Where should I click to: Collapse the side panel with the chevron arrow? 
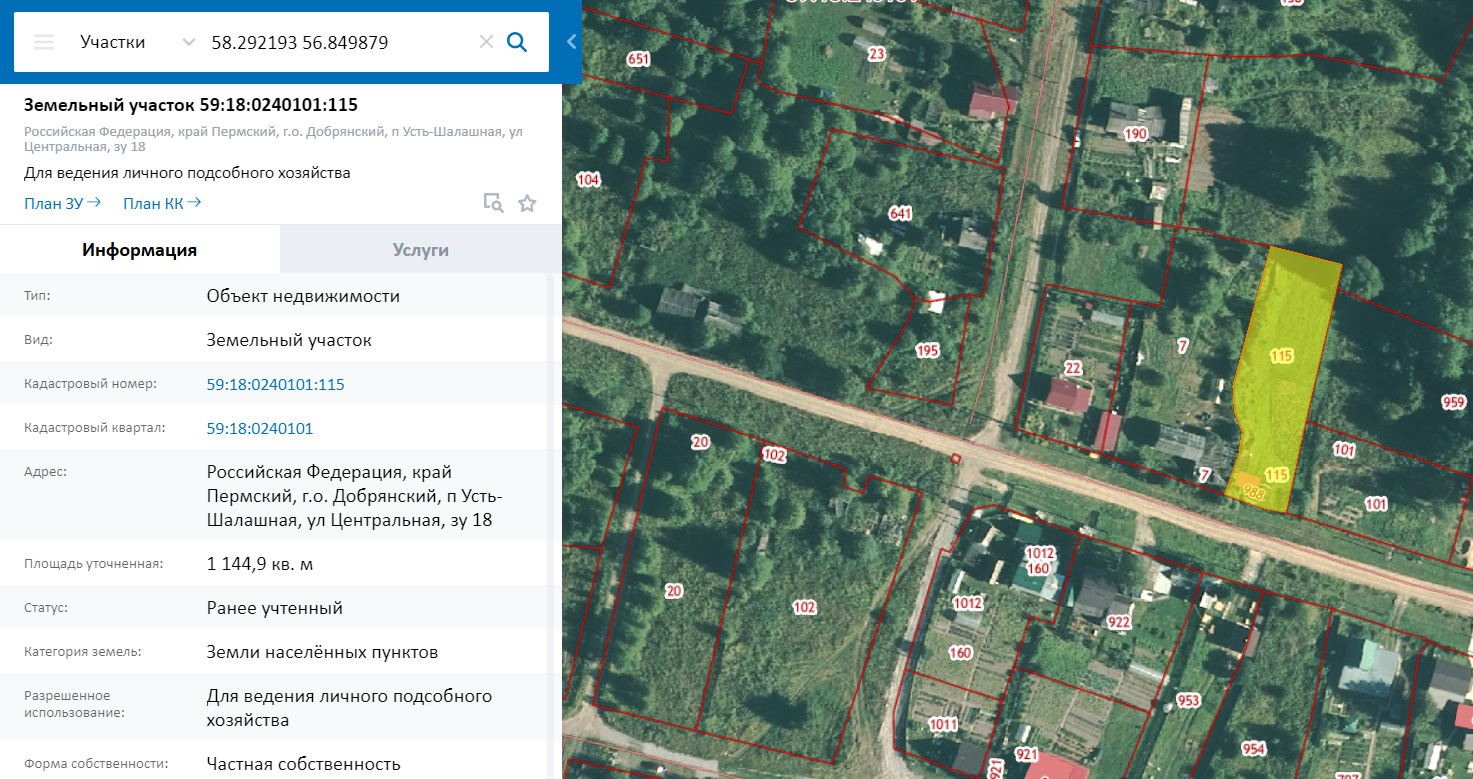pyautogui.click(x=572, y=41)
